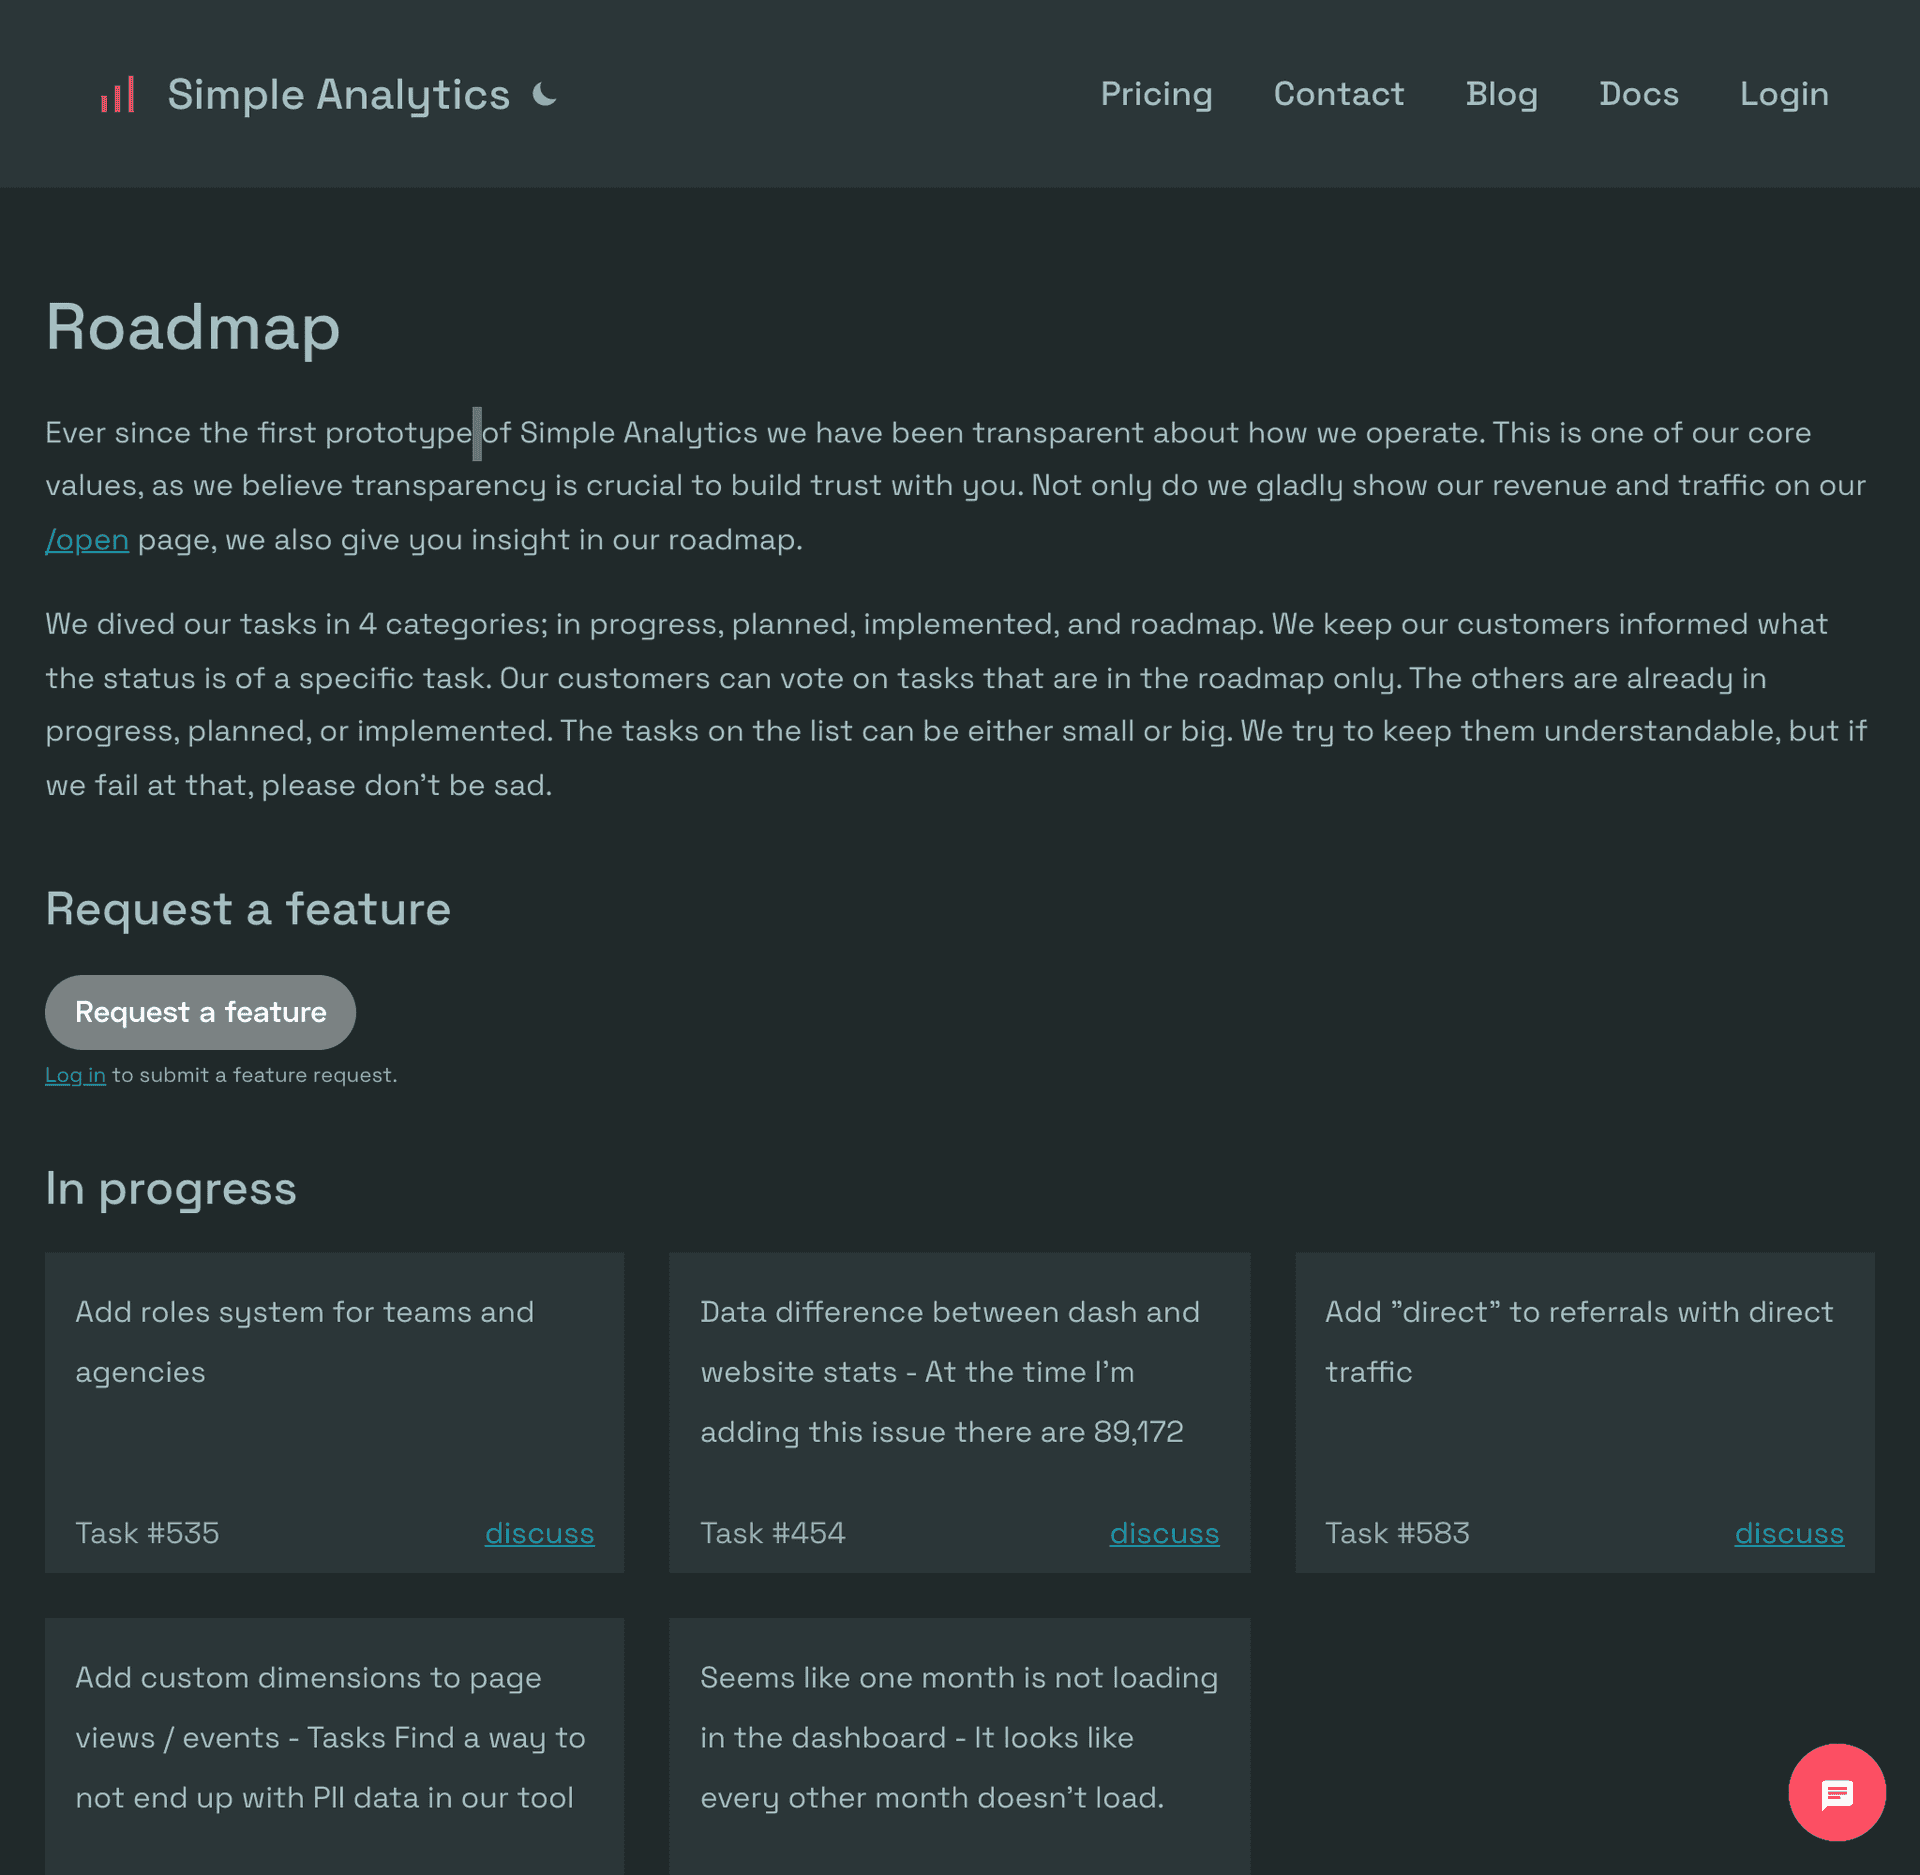Open the Pricing page
Screen dimensions: 1920x1875
tap(1156, 93)
